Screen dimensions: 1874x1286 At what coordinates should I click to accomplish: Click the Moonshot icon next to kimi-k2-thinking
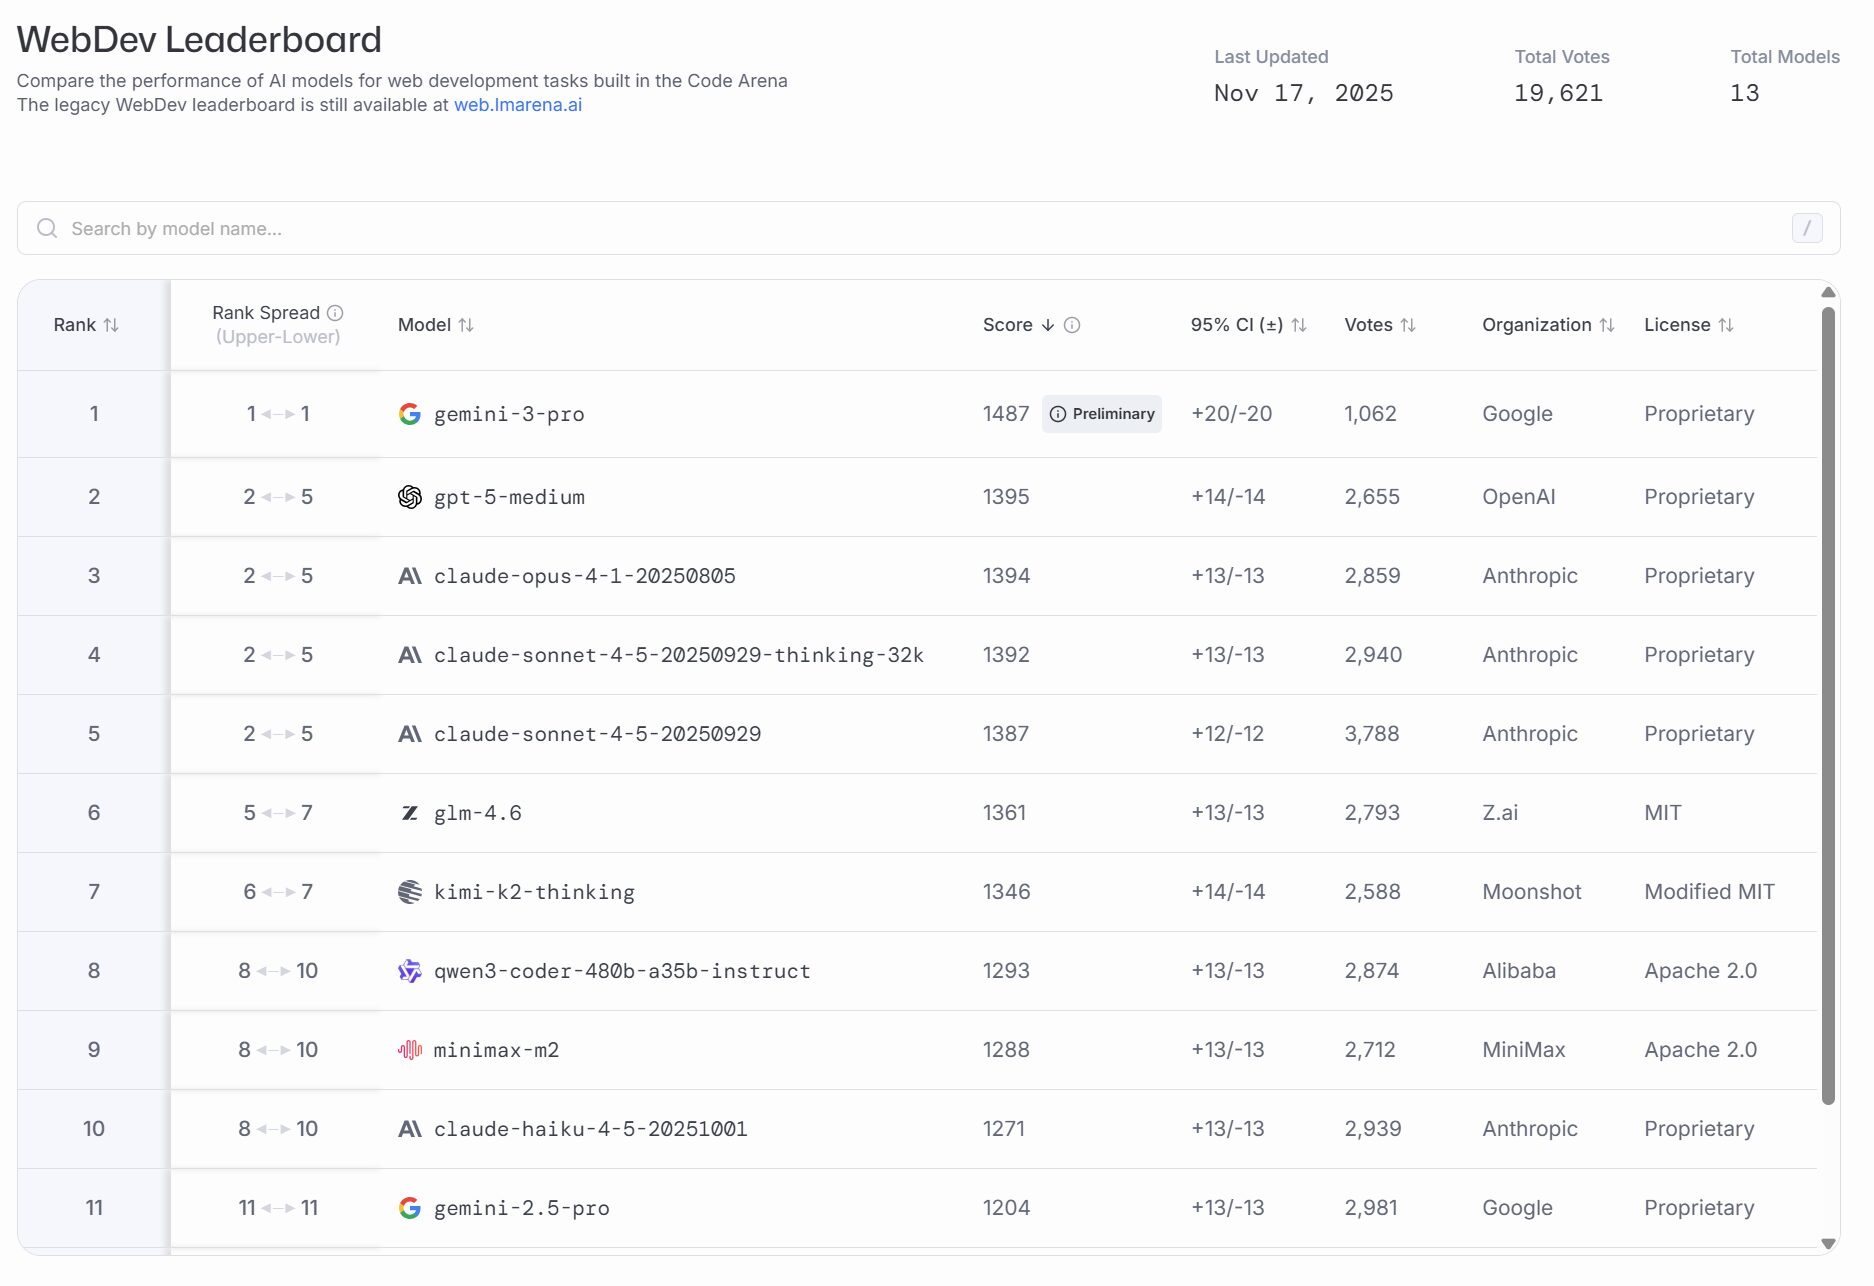point(409,891)
